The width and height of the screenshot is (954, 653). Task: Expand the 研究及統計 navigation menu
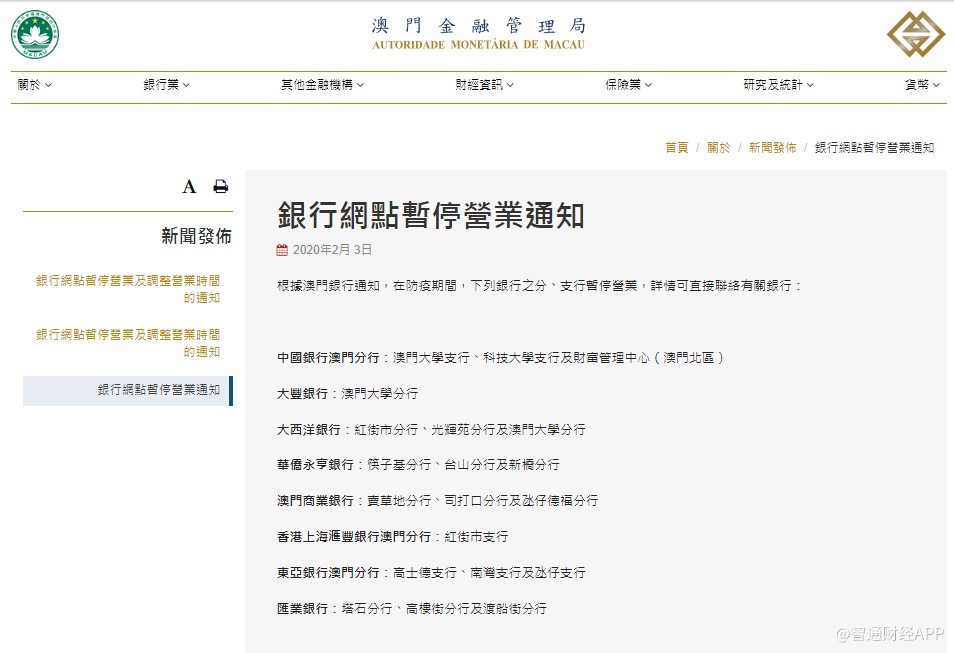coord(778,85)
